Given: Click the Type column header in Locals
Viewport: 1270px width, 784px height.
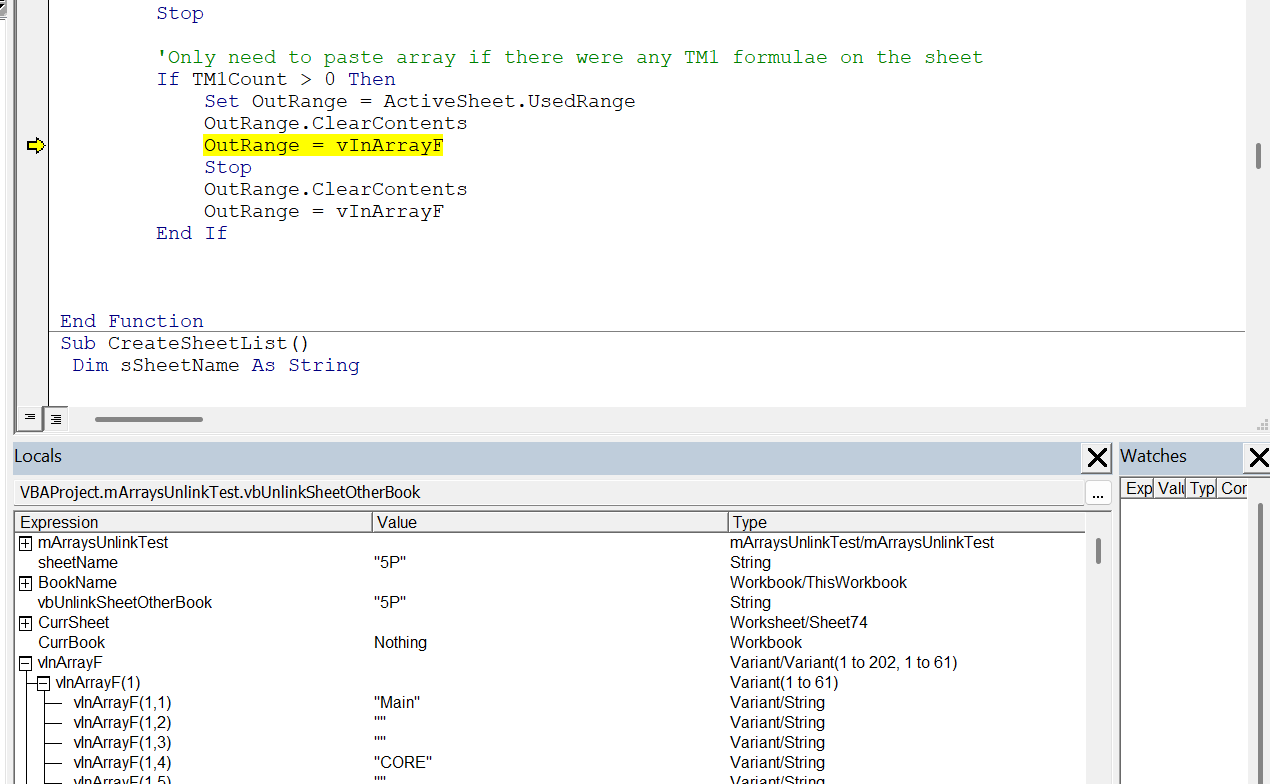Looking at the screenshot, I should coord(906,522).
